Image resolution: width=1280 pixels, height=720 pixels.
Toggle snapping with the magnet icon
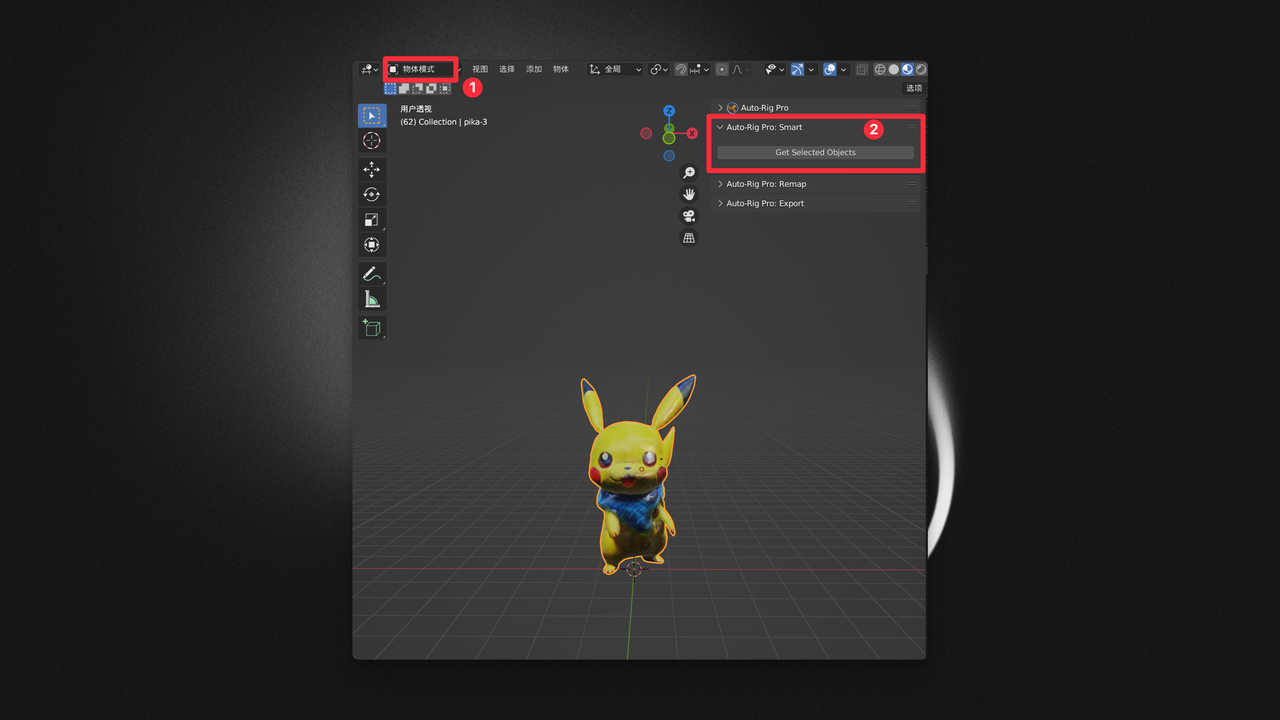click(679, 69)
